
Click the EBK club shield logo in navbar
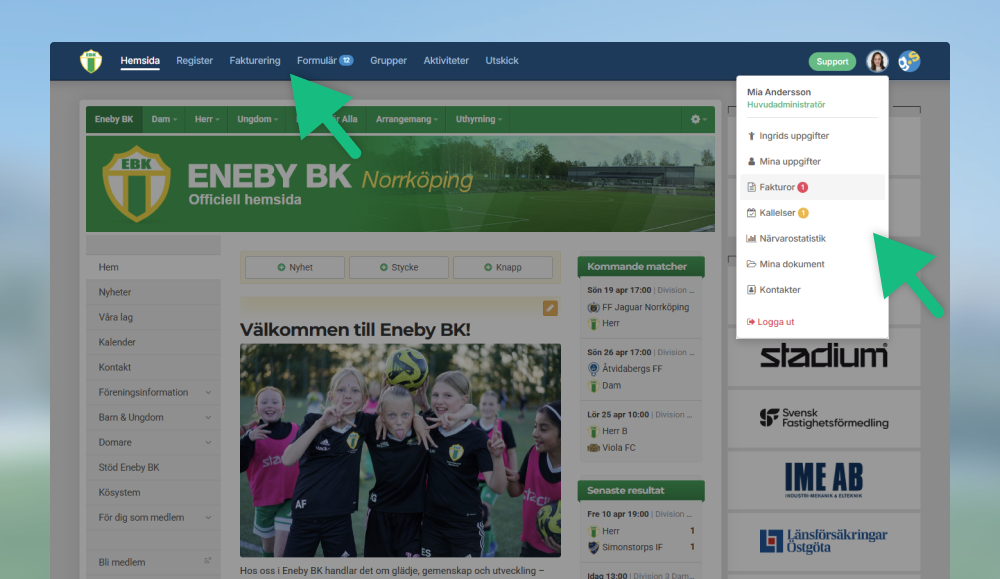[x=91, y=61]
